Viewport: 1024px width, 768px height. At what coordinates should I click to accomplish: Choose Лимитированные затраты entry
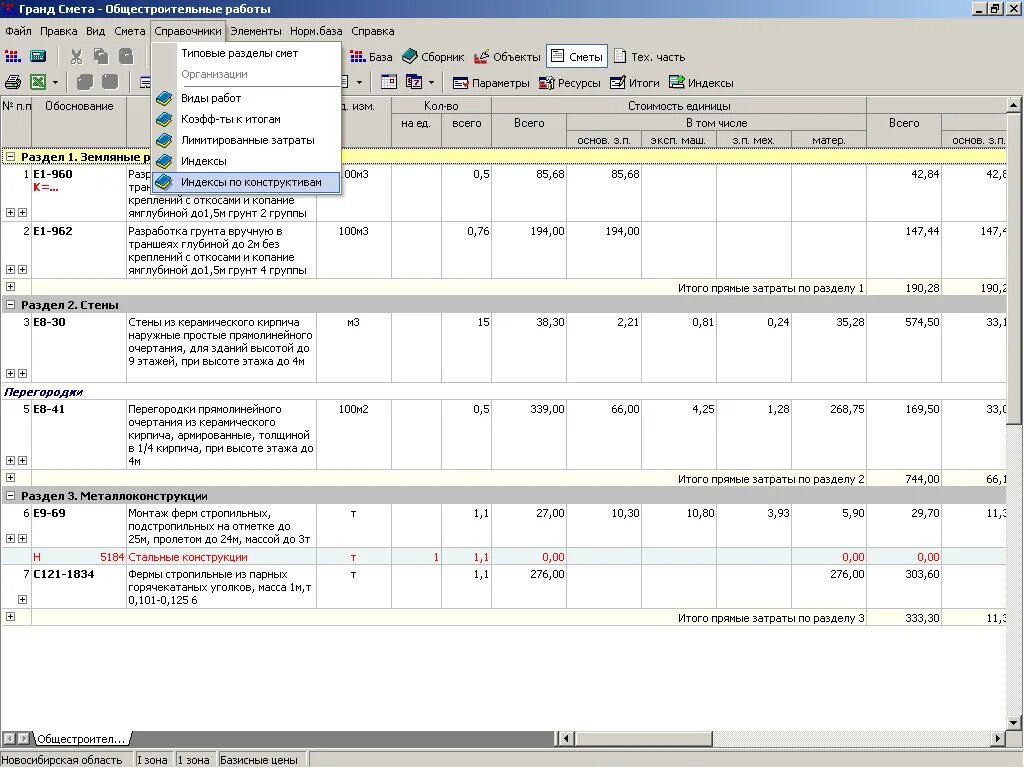click(246, 140)
